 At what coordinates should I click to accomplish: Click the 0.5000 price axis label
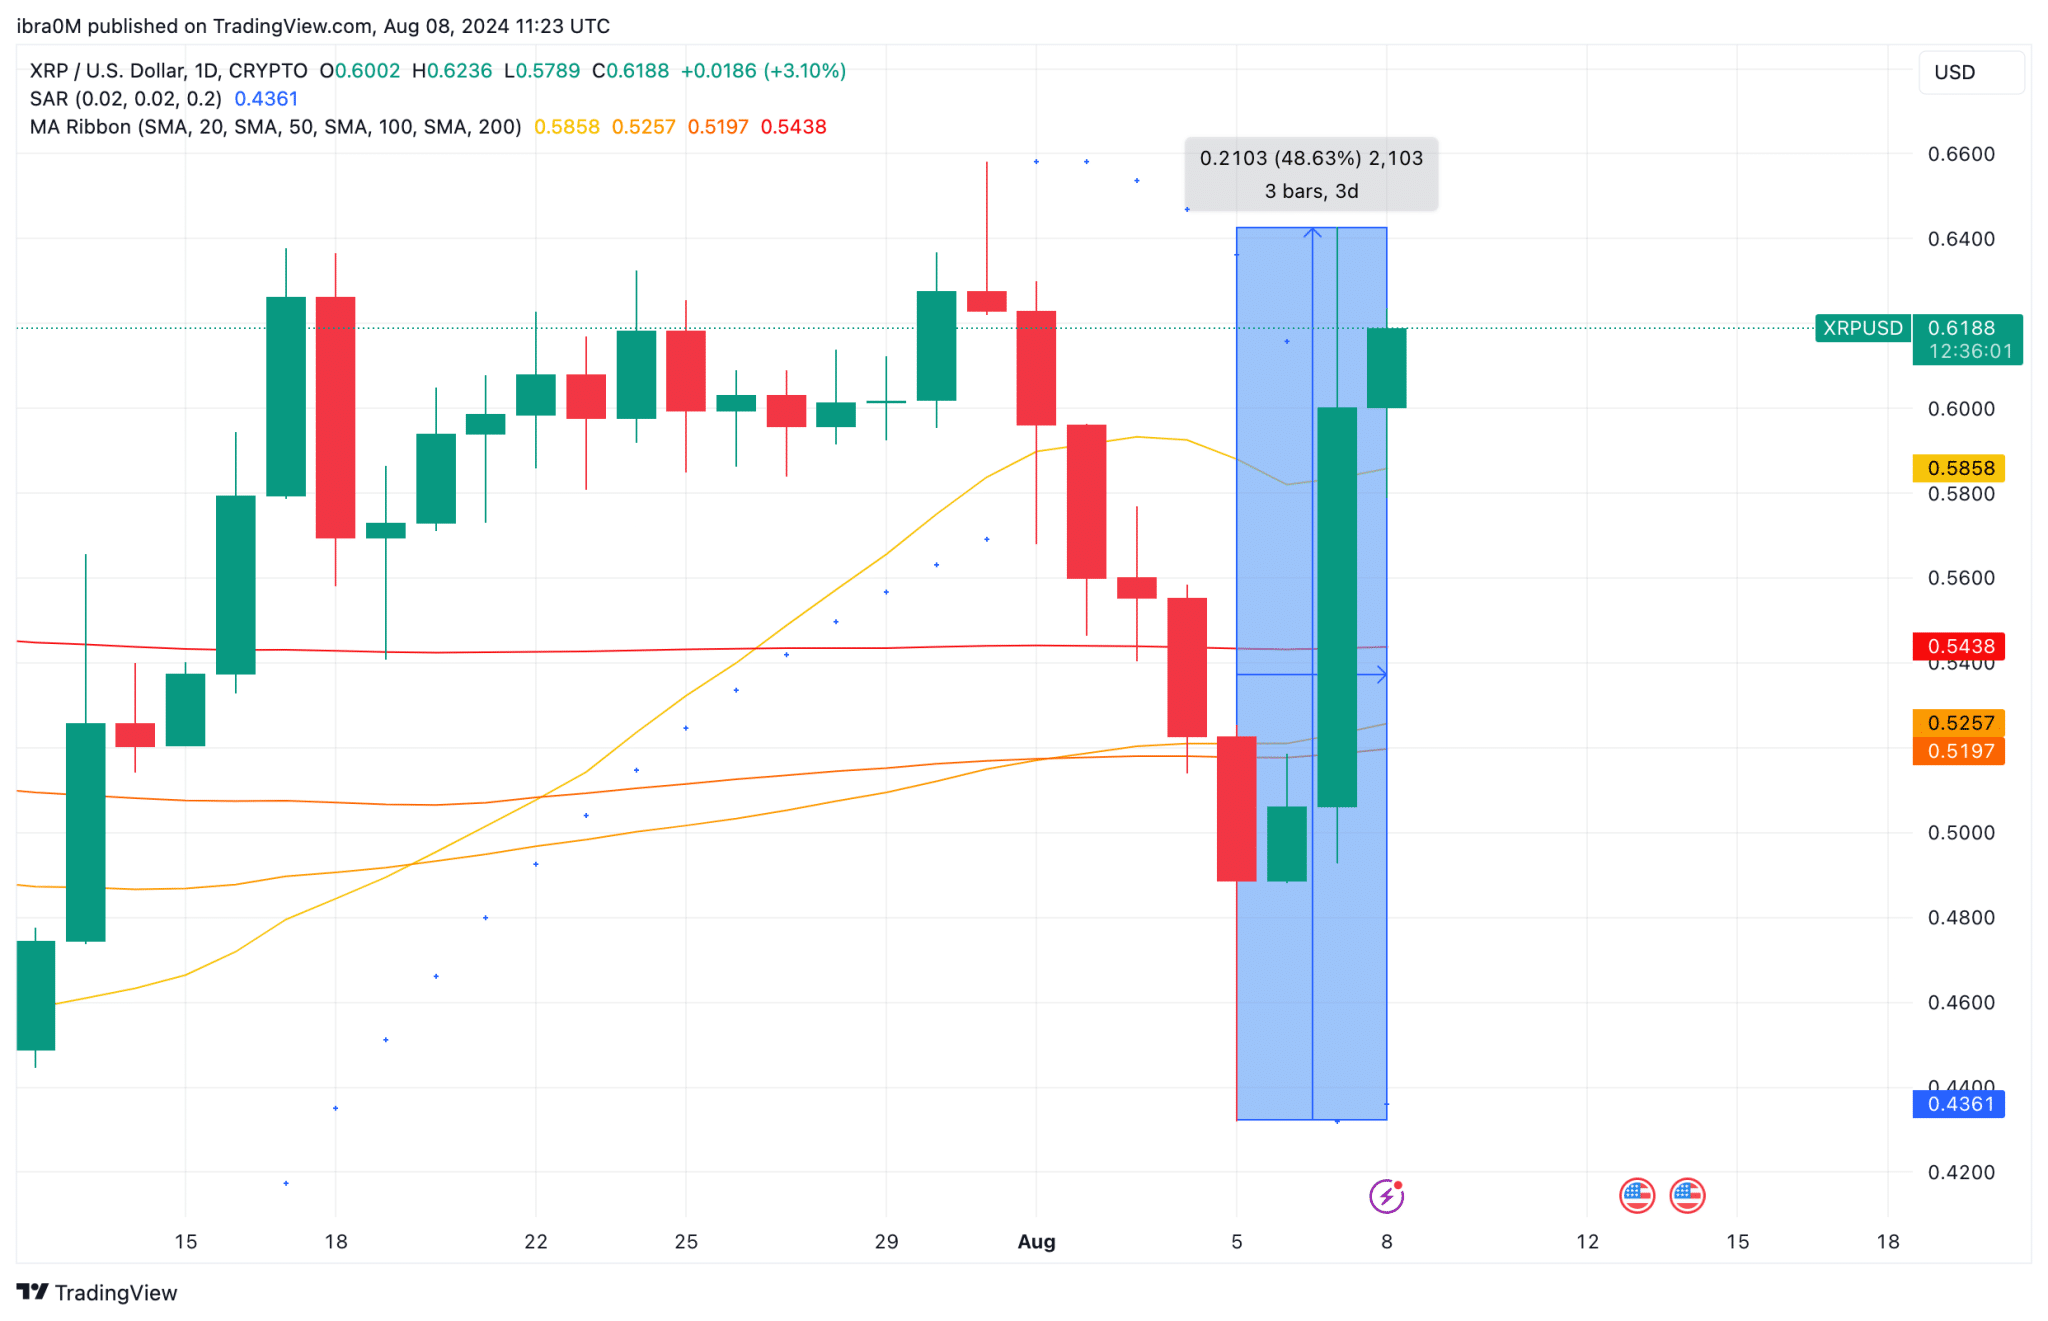point(1961,833)
